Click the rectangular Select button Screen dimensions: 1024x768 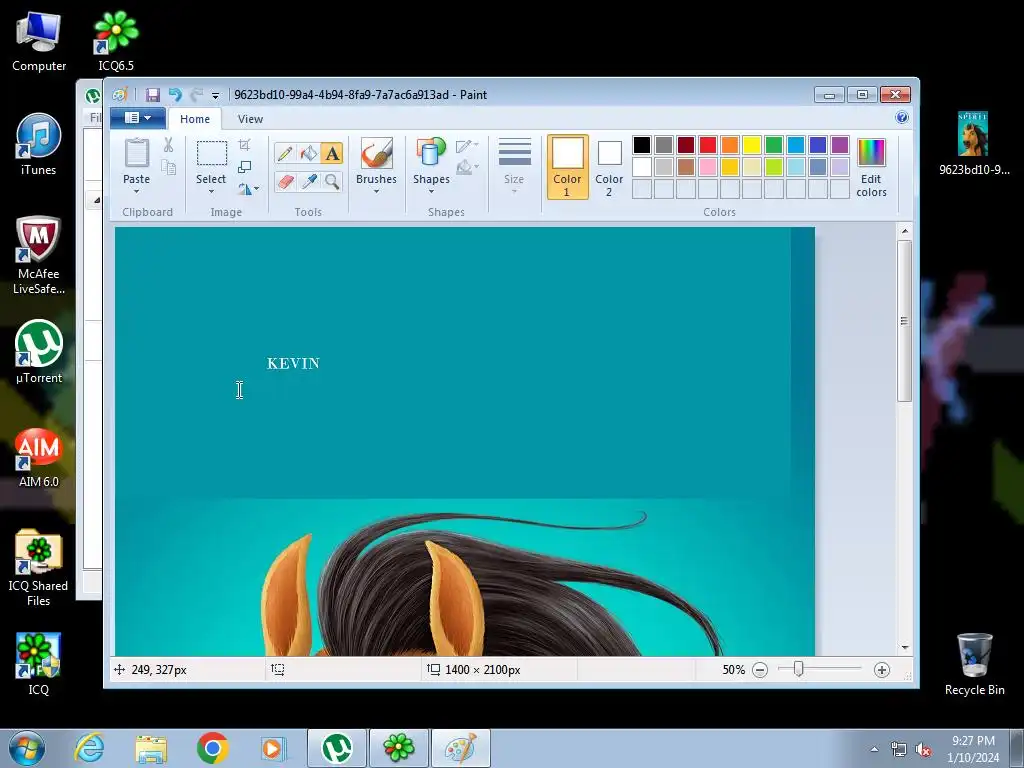coord(212,153)
